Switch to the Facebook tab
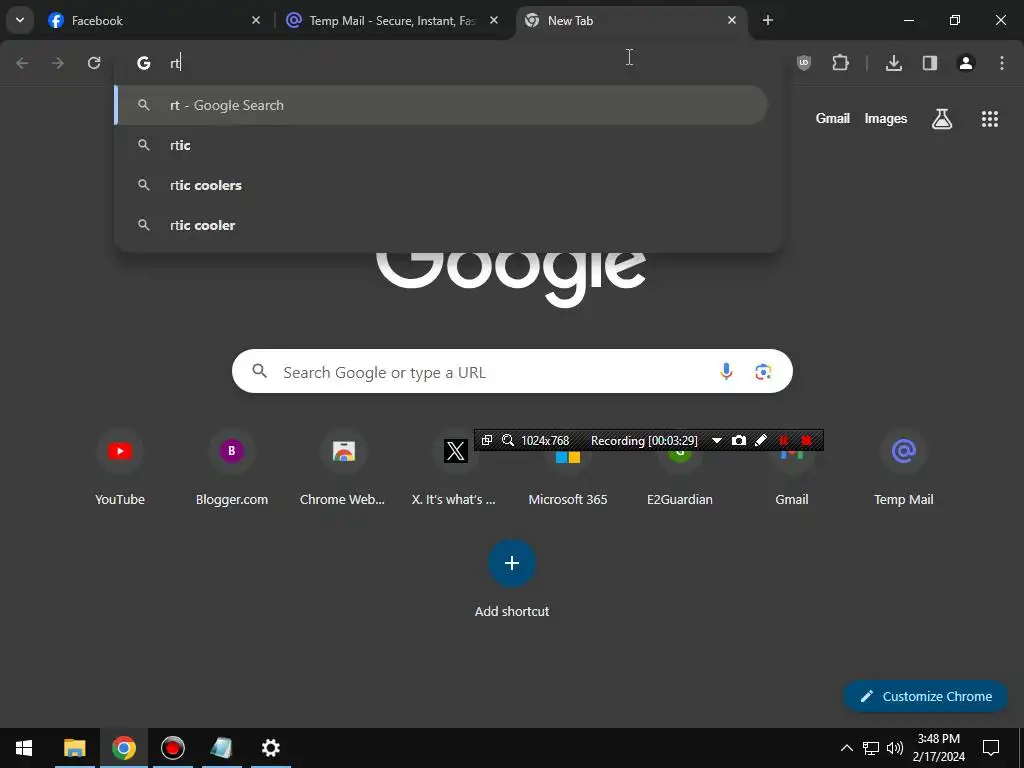Screen dimensions: 1024x768 [x=155, y=20]
